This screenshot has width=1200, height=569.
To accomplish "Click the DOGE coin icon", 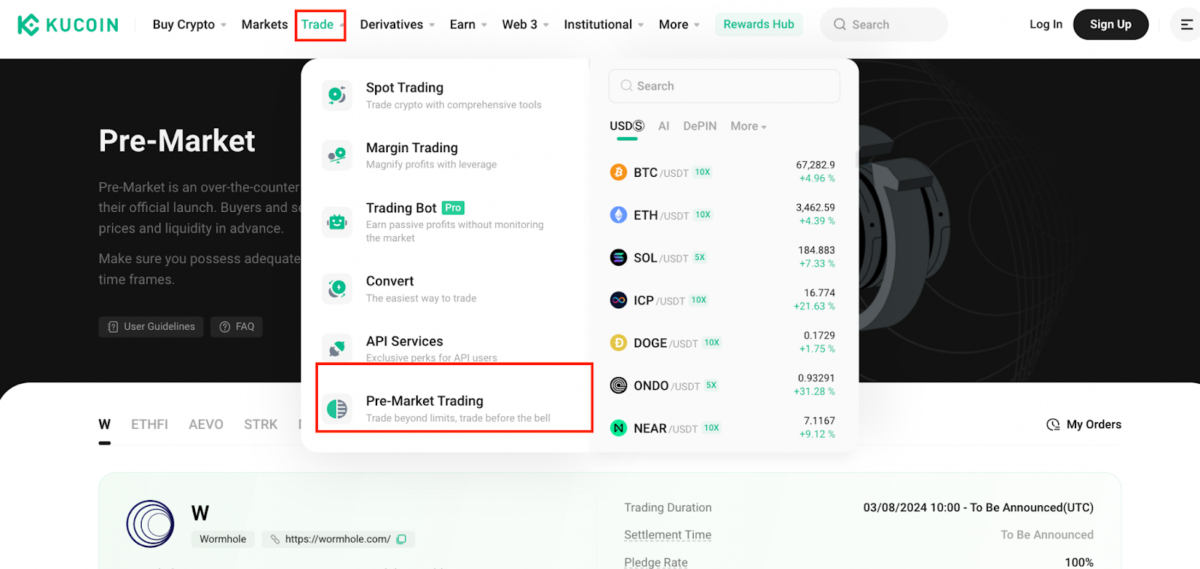I will (x=618, y=343).
